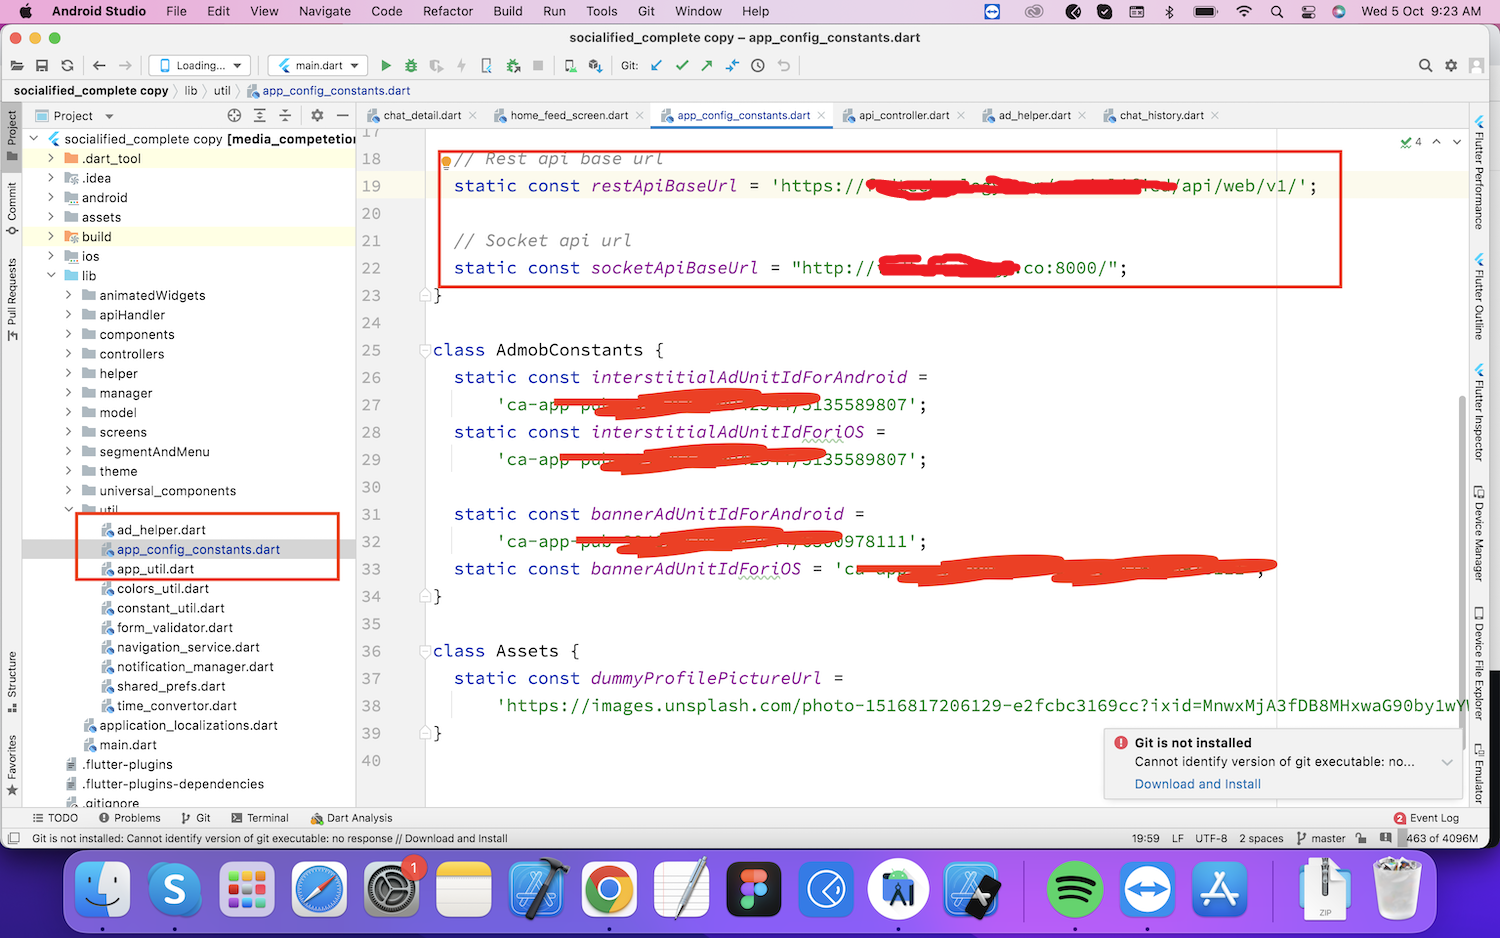Click the Download and Install link
This screenshot has width=1500, height=938.
point(1197,784)
